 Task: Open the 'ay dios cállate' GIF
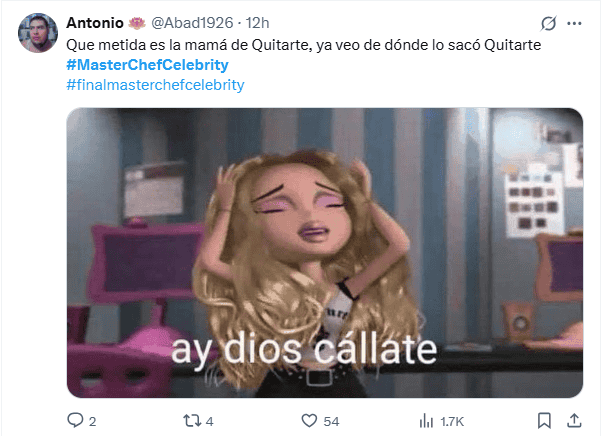(x=325, y=253)
